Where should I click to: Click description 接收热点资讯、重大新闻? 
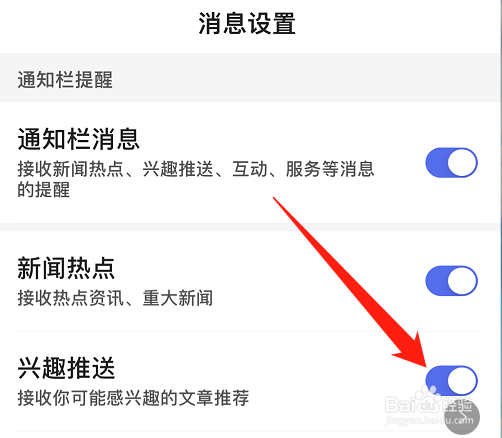coord(115,298)
